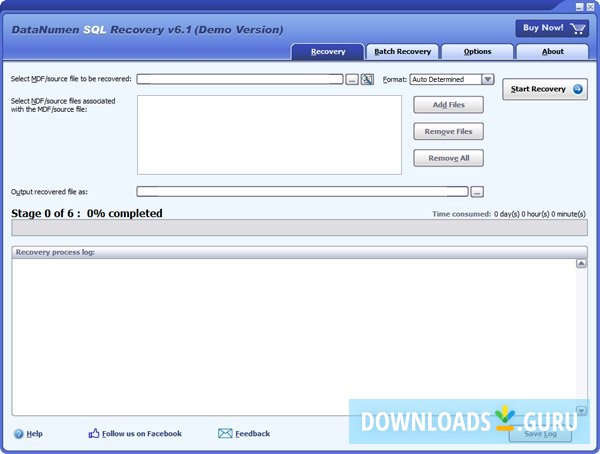Open the Feedback link
The width and height of the screenshot is (600, 454).
(253, 434)
